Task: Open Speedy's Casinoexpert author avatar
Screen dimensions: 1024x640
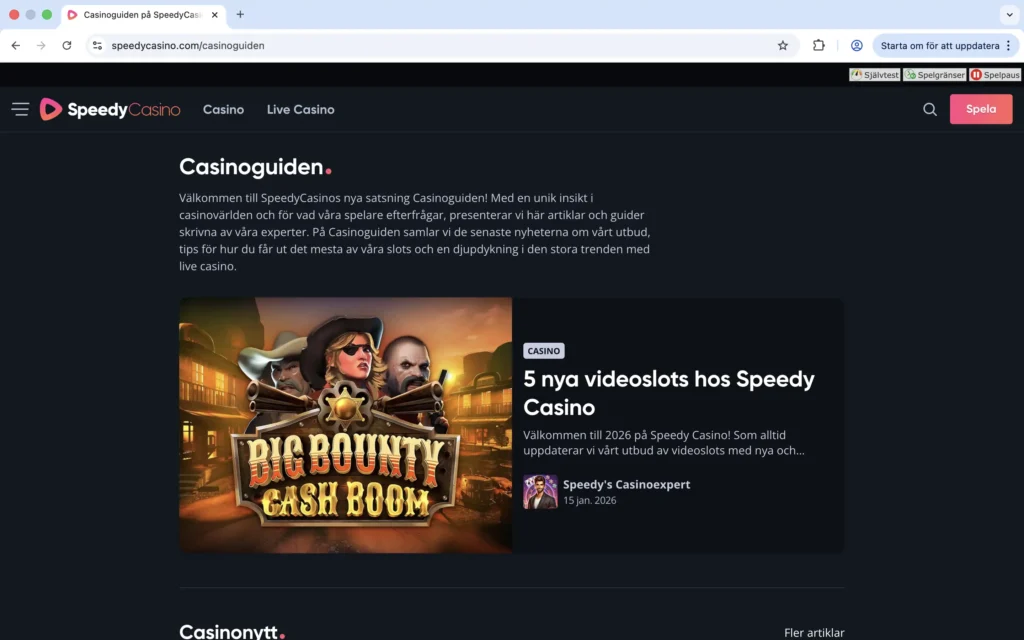Action: coord(541,492)
